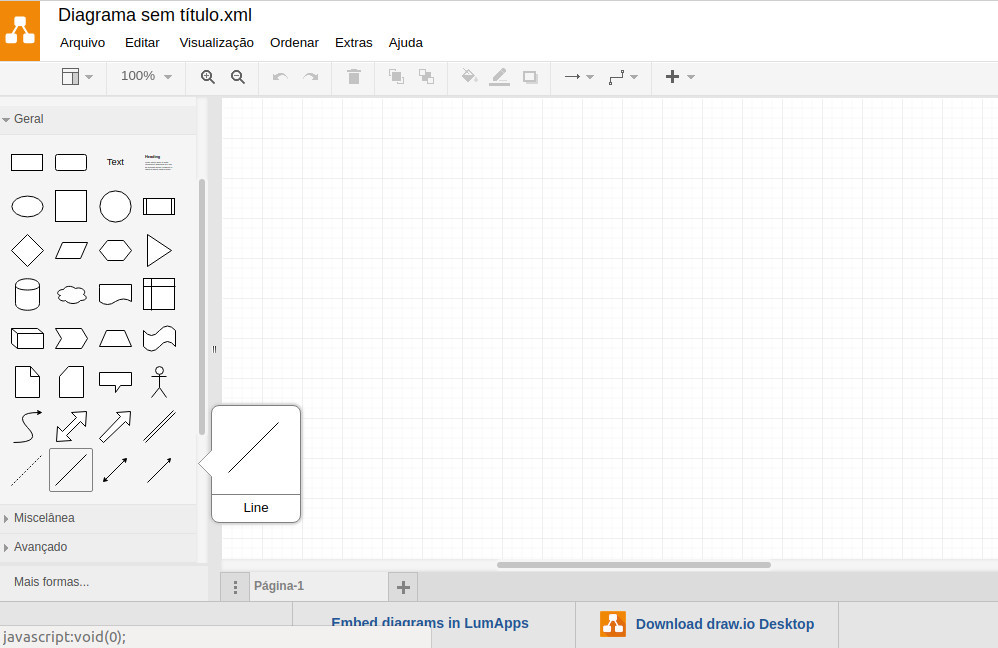Select the Heading textbox shape
Viewport: 998px width, 648px height.
pos(158,162)
